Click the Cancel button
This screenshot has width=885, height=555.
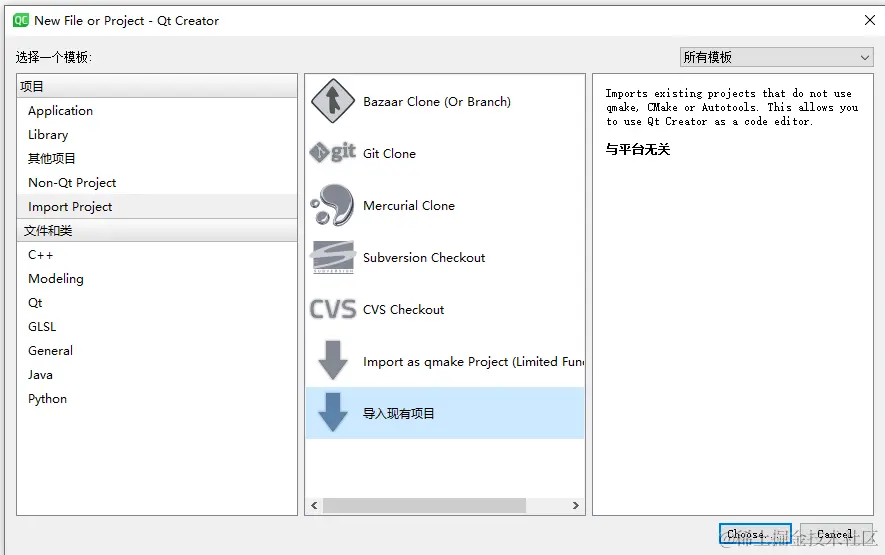pyautogui.click(x=836, y=534)
